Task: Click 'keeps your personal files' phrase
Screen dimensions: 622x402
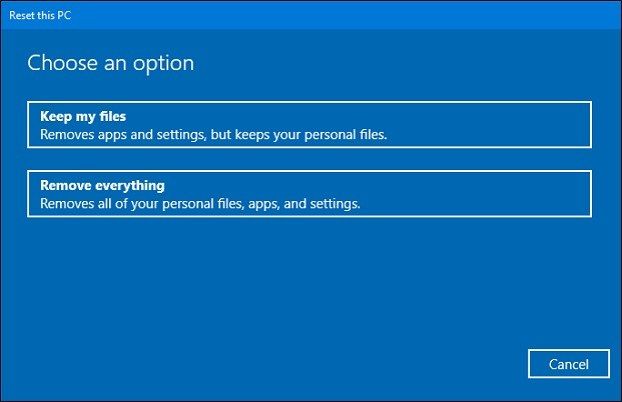Action: 311,135
